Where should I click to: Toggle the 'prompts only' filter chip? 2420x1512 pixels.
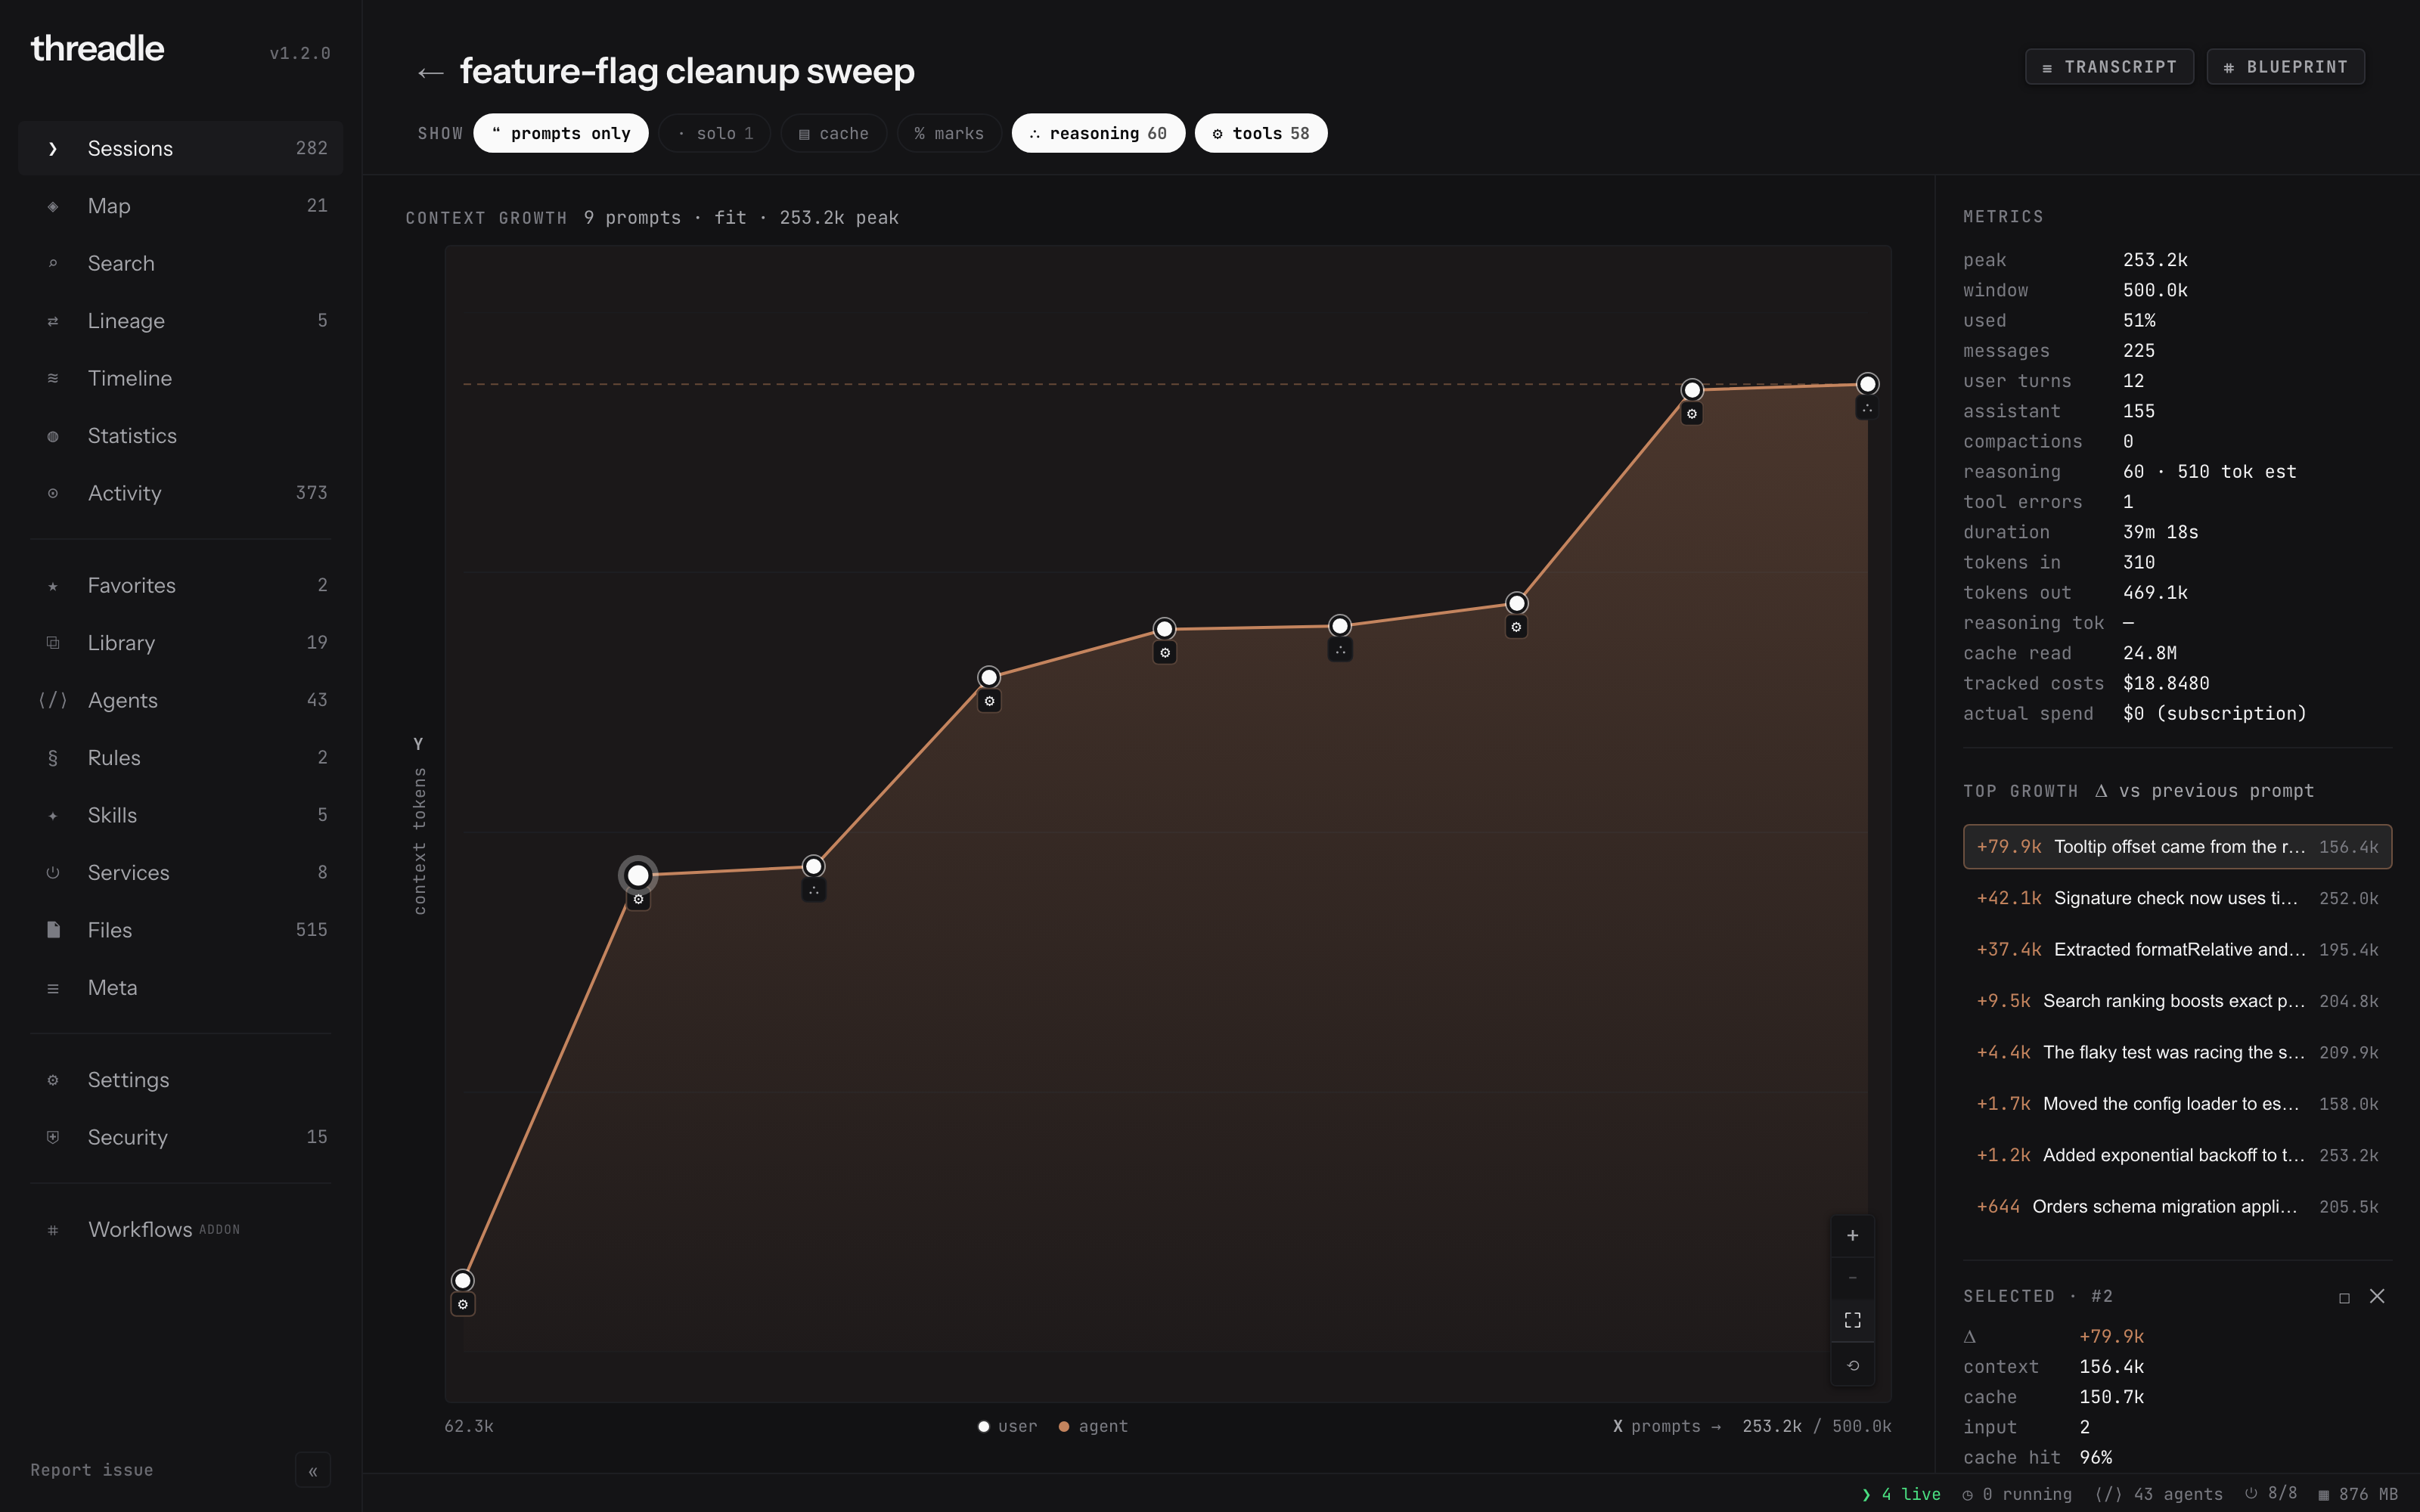(560, 134)
